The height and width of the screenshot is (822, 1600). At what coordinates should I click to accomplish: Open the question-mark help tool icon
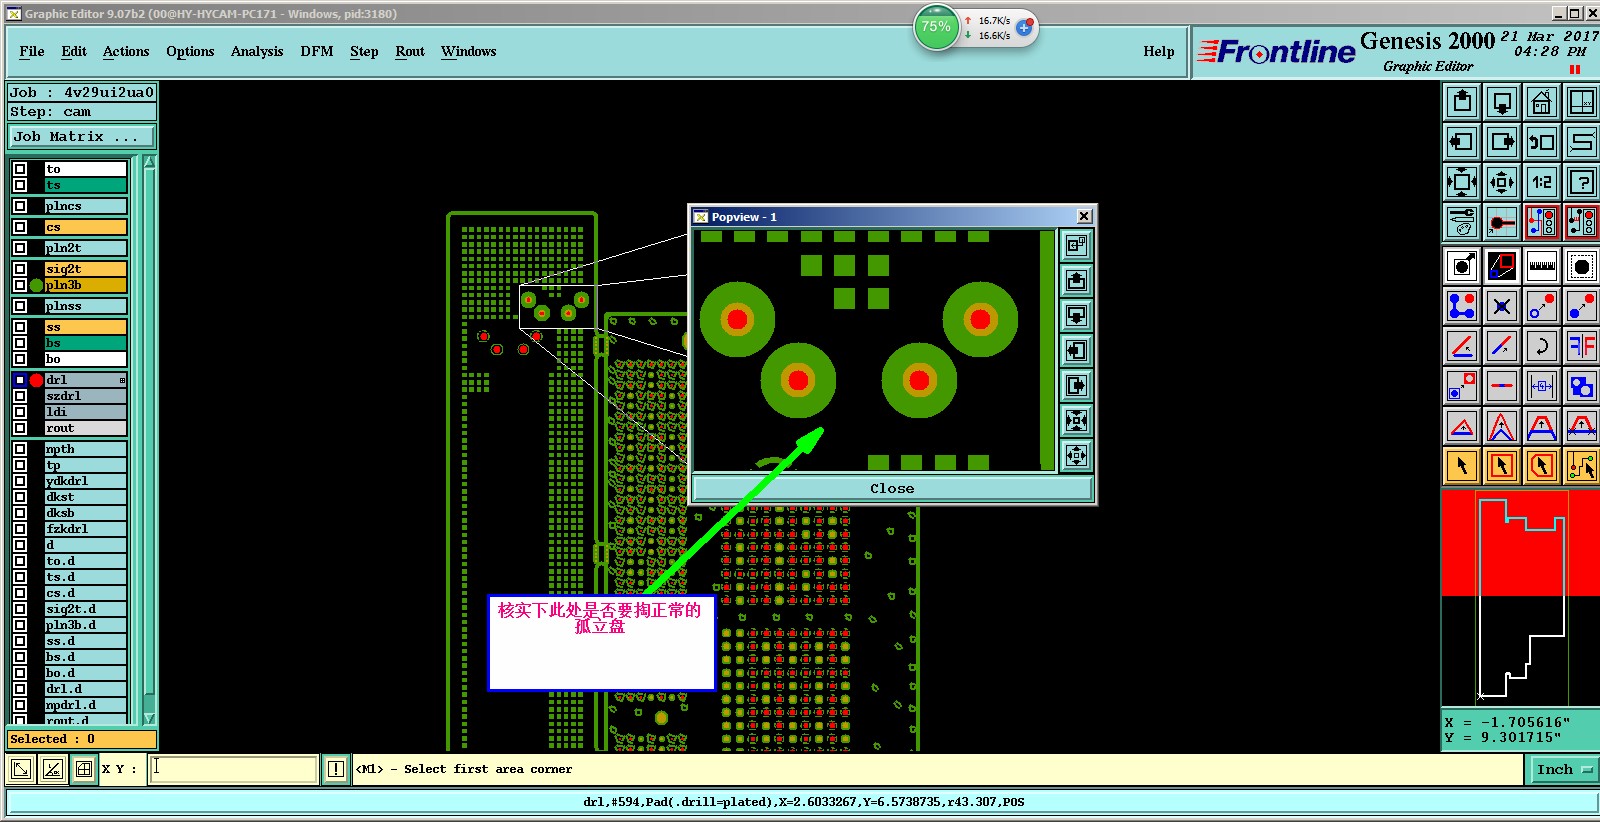1582,182
